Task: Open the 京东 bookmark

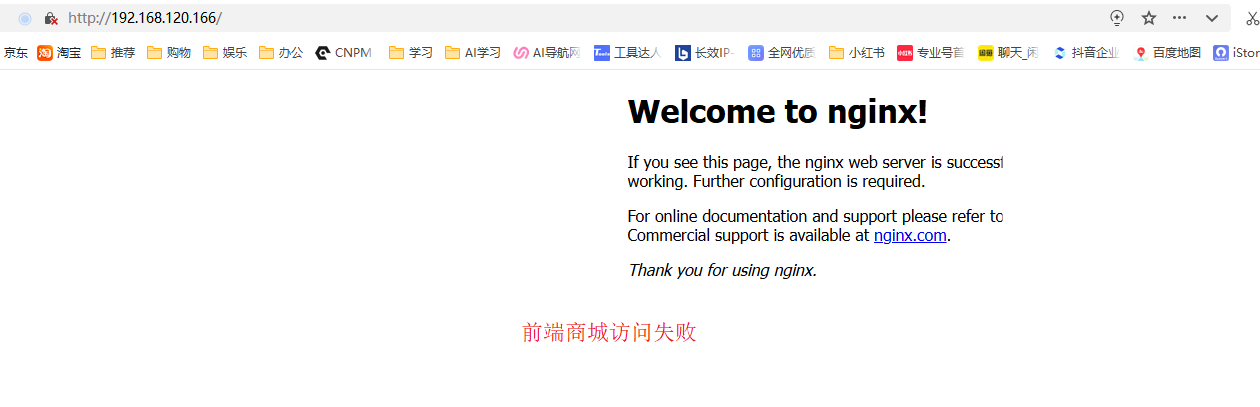Action: click(x=15, y=53)
